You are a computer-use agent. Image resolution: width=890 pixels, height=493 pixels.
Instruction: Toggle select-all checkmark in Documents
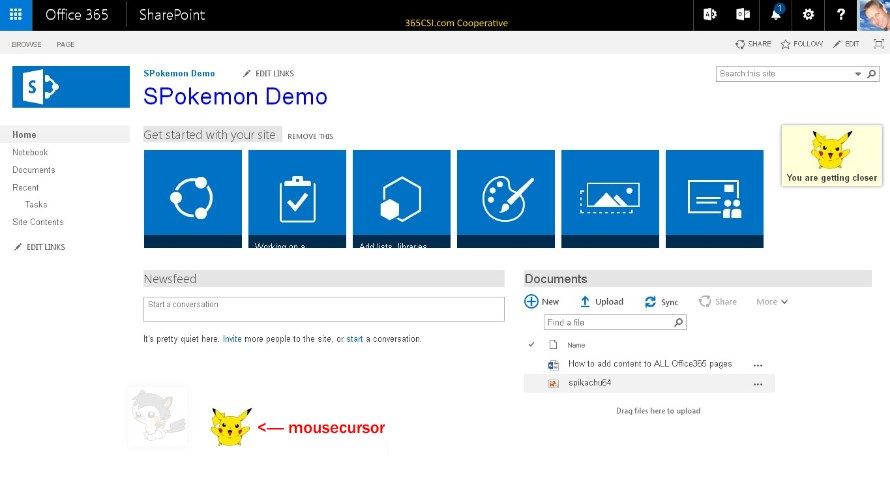coord(531,344)
